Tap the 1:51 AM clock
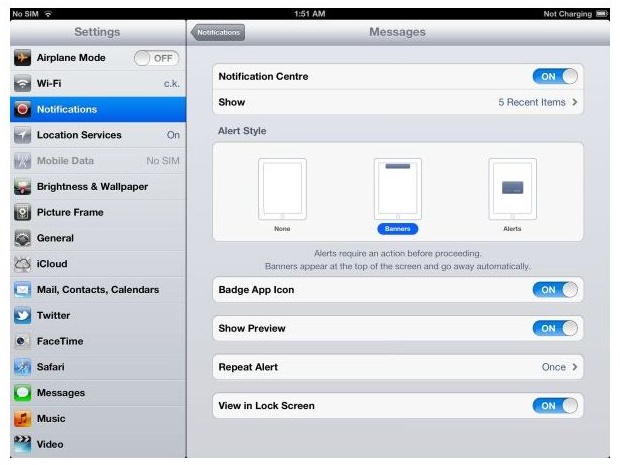 pyautogui.click(x=310, y=14)
